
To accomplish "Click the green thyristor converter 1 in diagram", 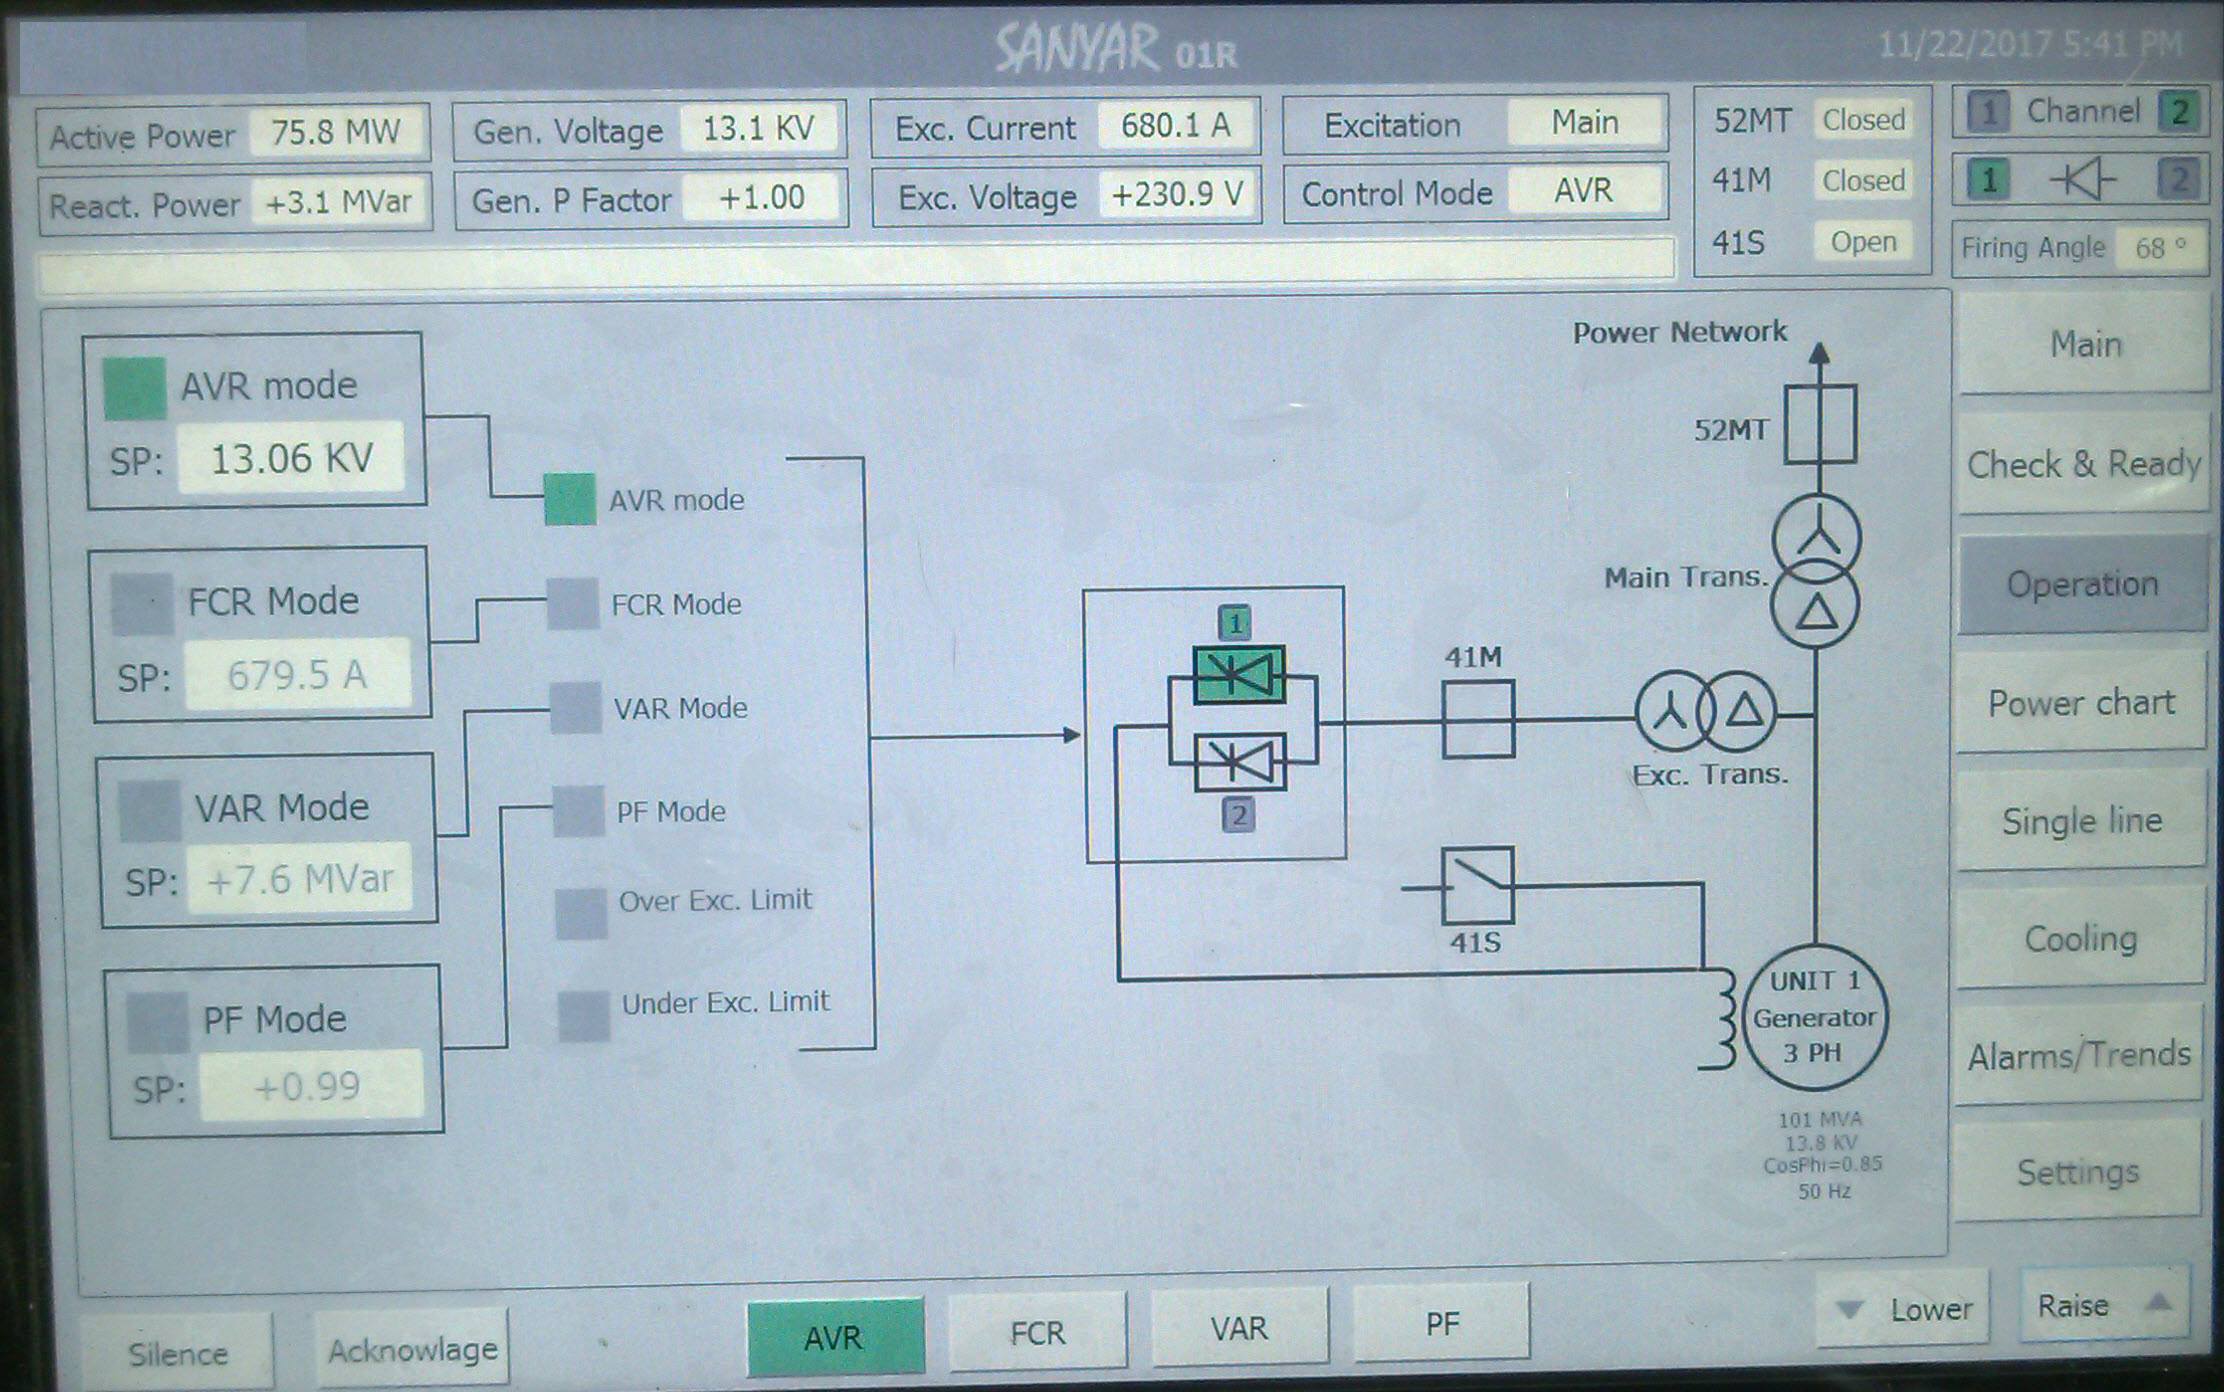I will point(1239,674).
